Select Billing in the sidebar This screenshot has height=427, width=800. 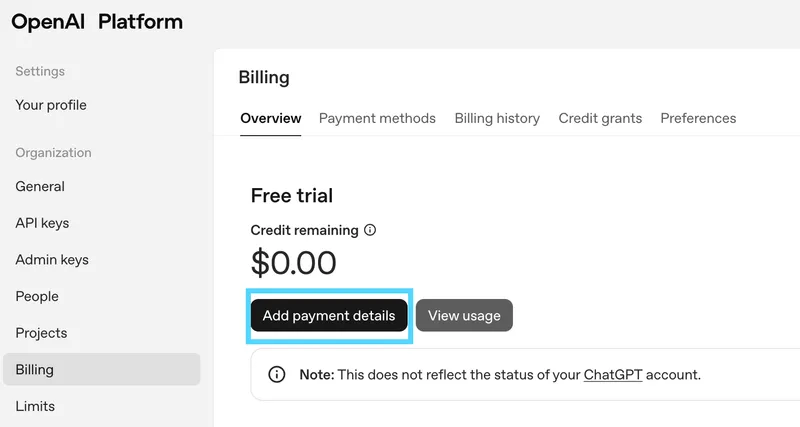click(x=102, y=369)
